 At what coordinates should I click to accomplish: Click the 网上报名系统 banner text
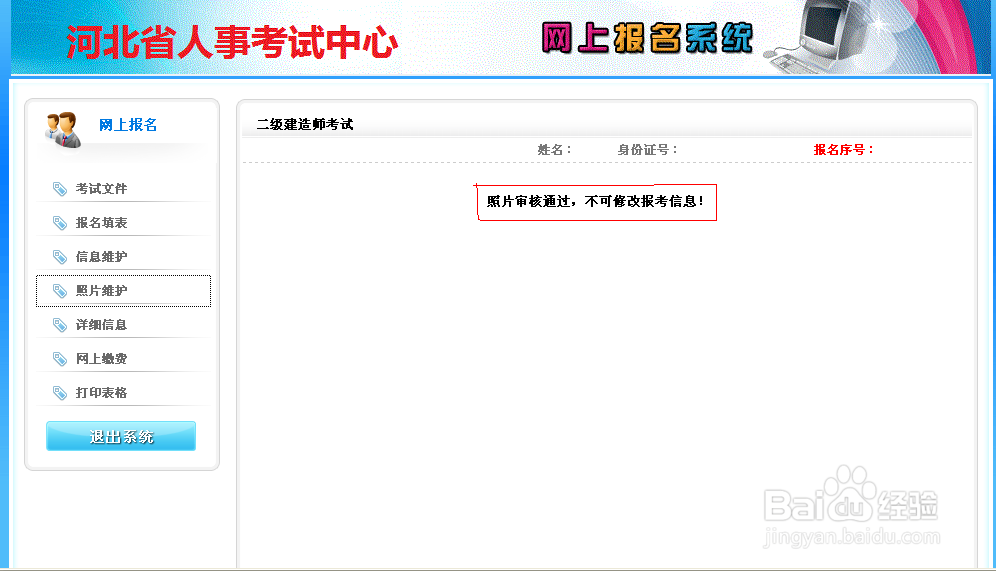click(x=647, y=37)
